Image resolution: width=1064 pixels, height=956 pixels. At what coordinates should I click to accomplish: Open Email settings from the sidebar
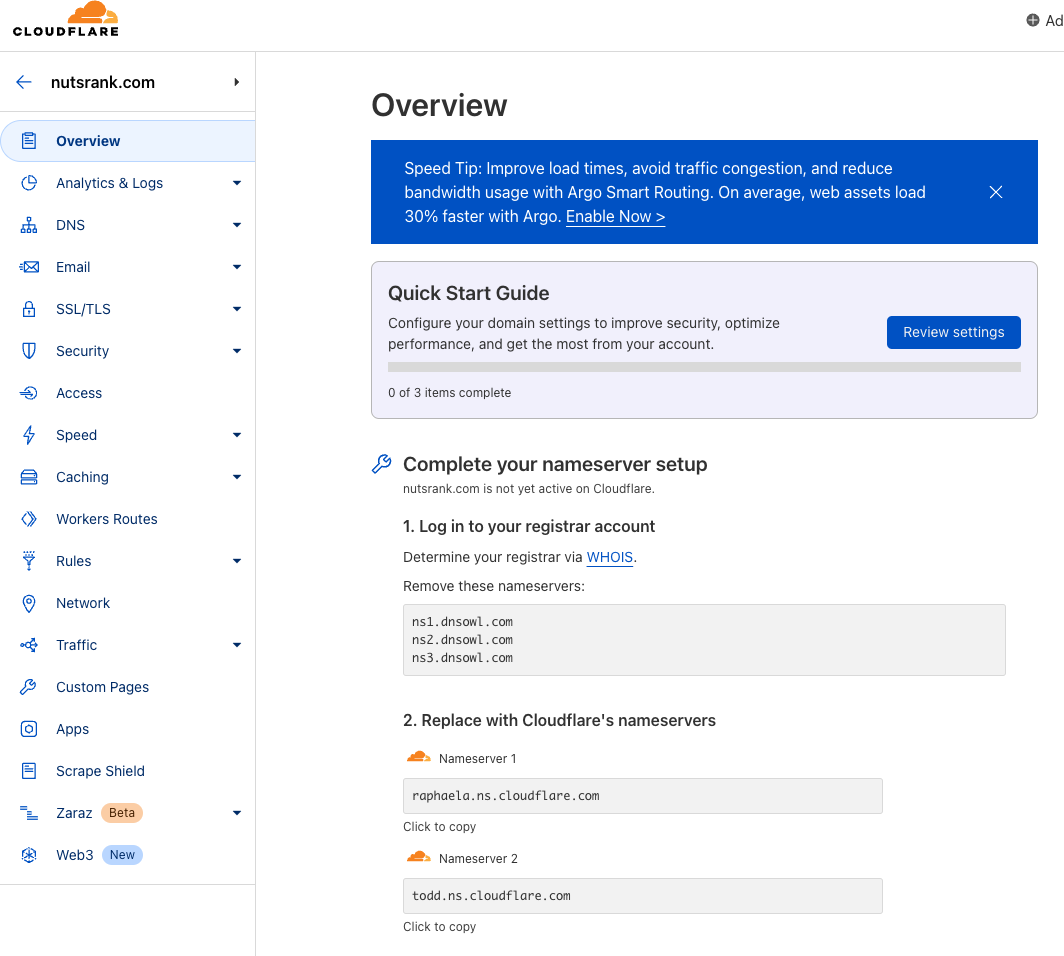tap(27, 267)
